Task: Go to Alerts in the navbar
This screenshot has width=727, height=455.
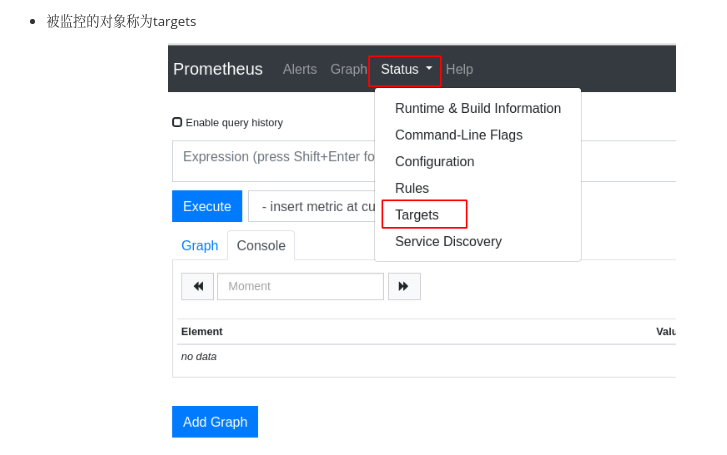Action: point(300,69)
